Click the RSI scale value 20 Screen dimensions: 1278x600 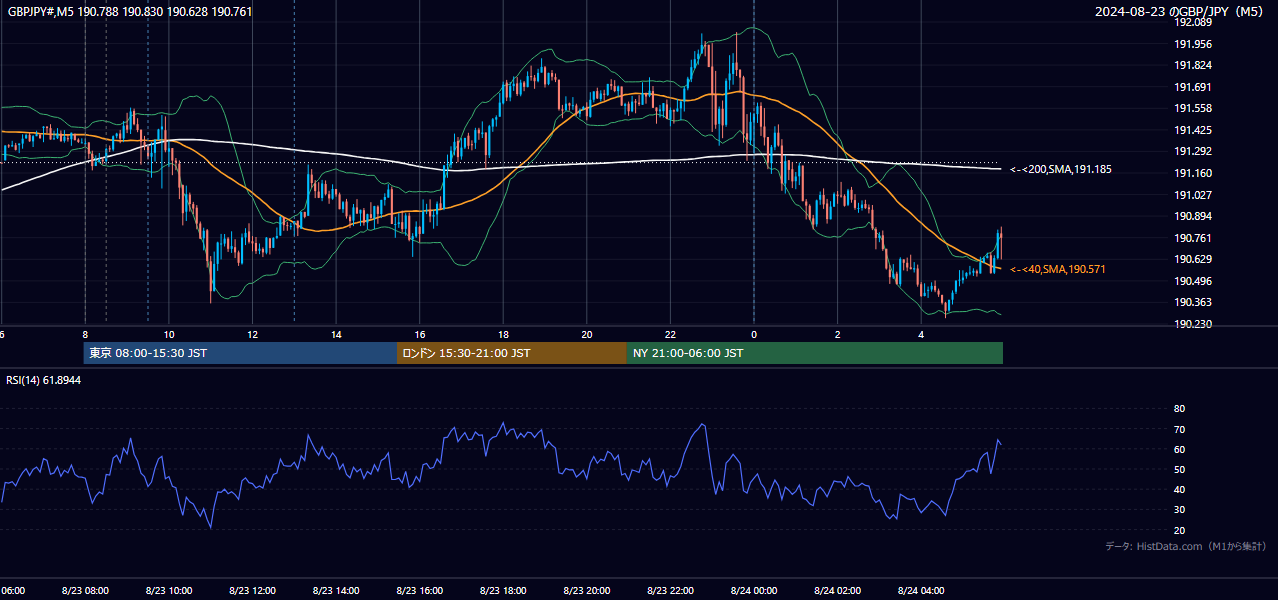coord(1179,530)
